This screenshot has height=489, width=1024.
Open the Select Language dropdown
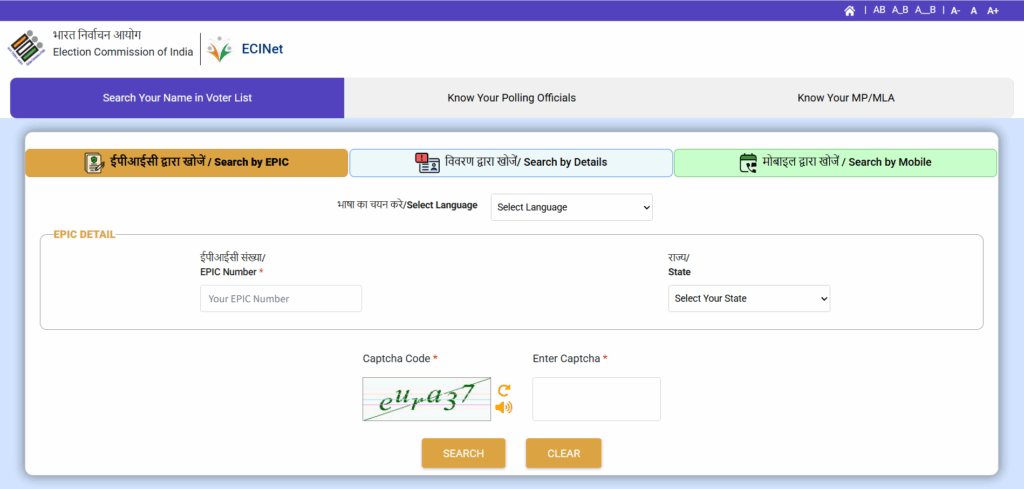click(x=571, y=207)
